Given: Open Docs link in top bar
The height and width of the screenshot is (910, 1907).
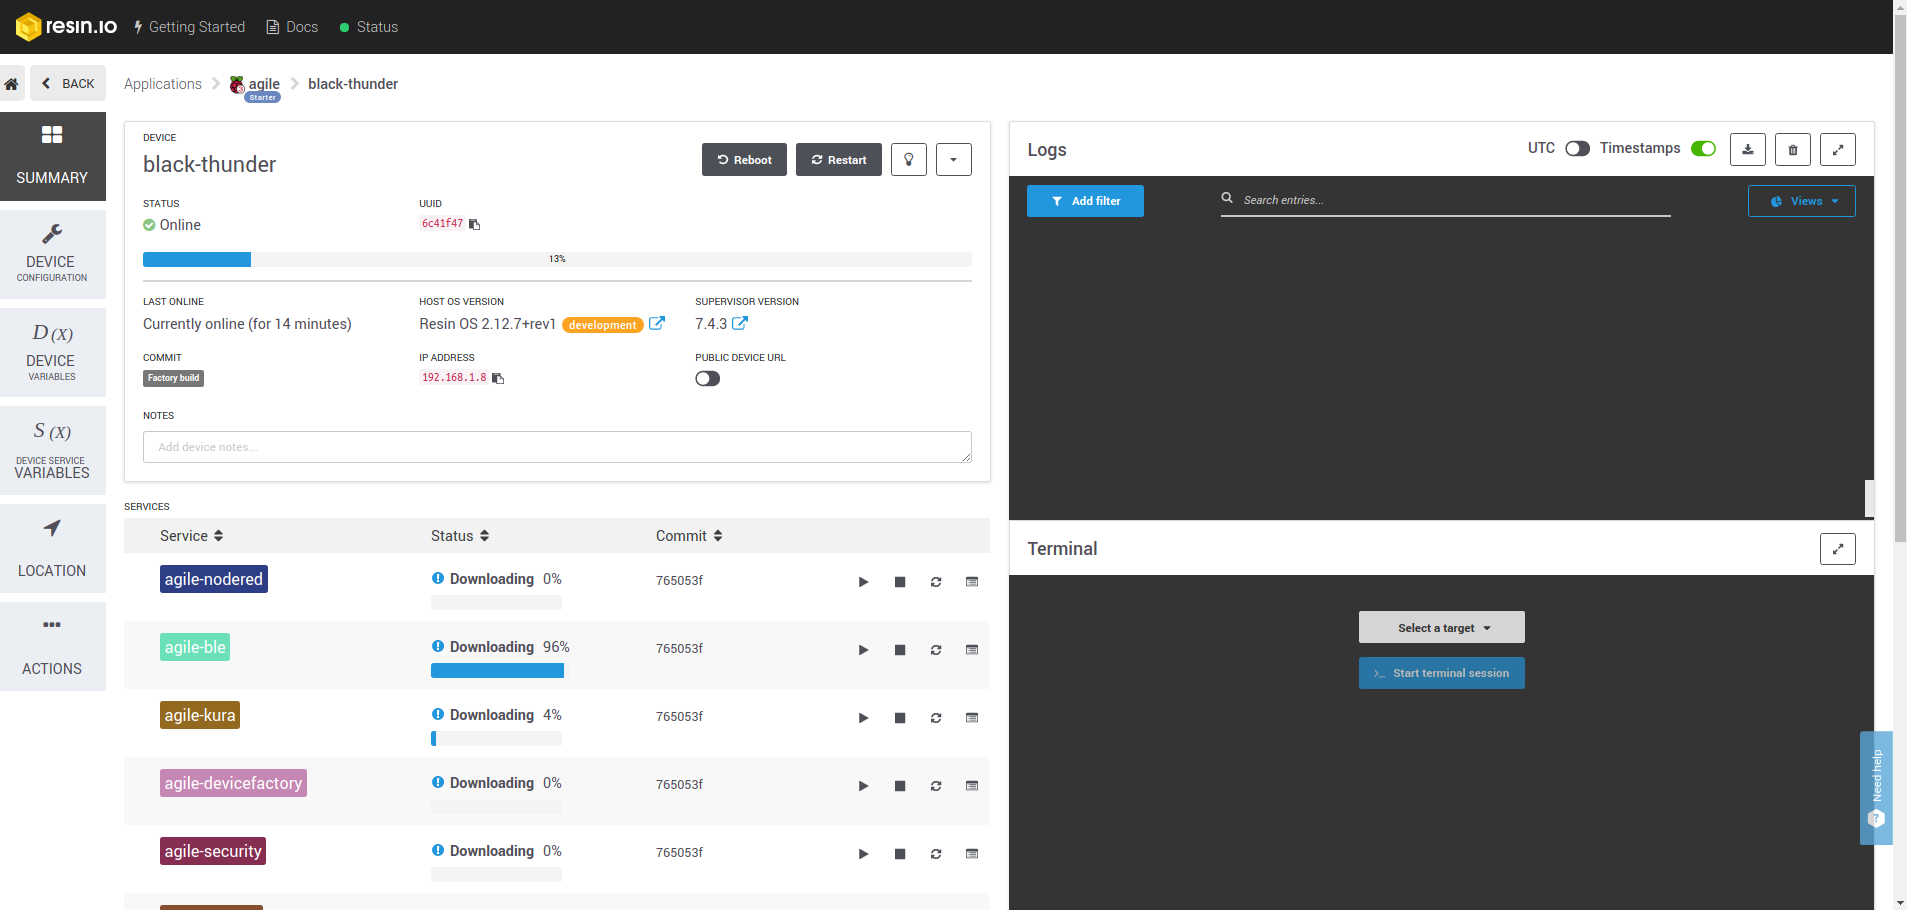Looking at the screenshot, I should click(292, 27).
